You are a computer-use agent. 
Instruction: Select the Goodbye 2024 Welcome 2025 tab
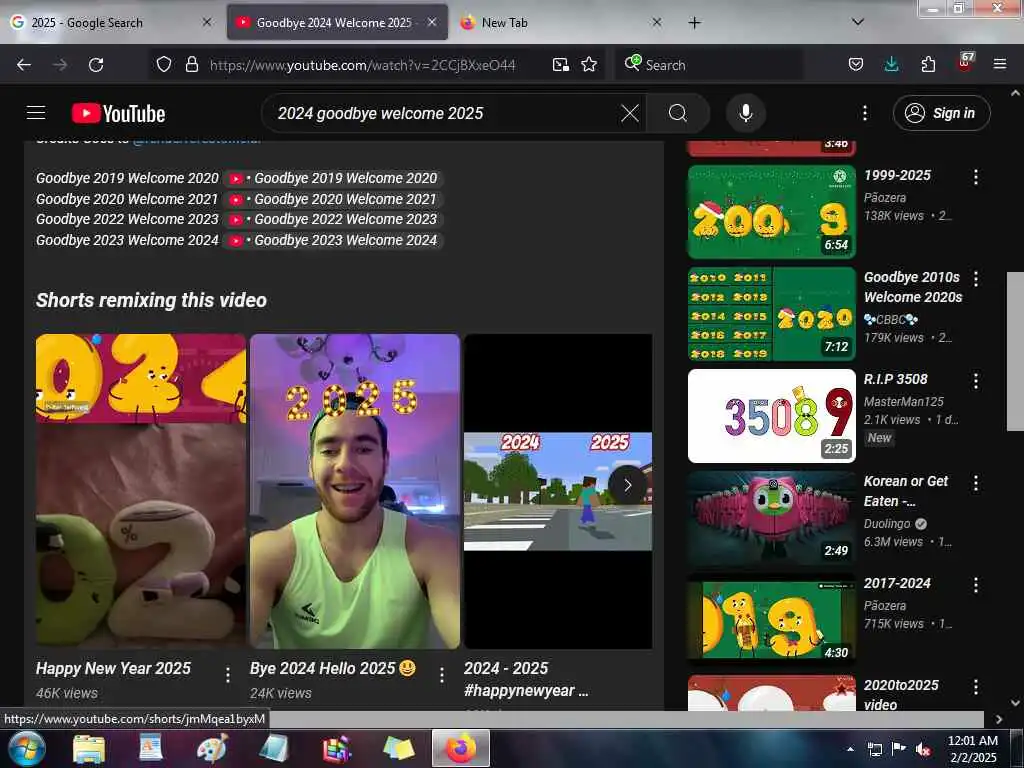pos(337,23)
